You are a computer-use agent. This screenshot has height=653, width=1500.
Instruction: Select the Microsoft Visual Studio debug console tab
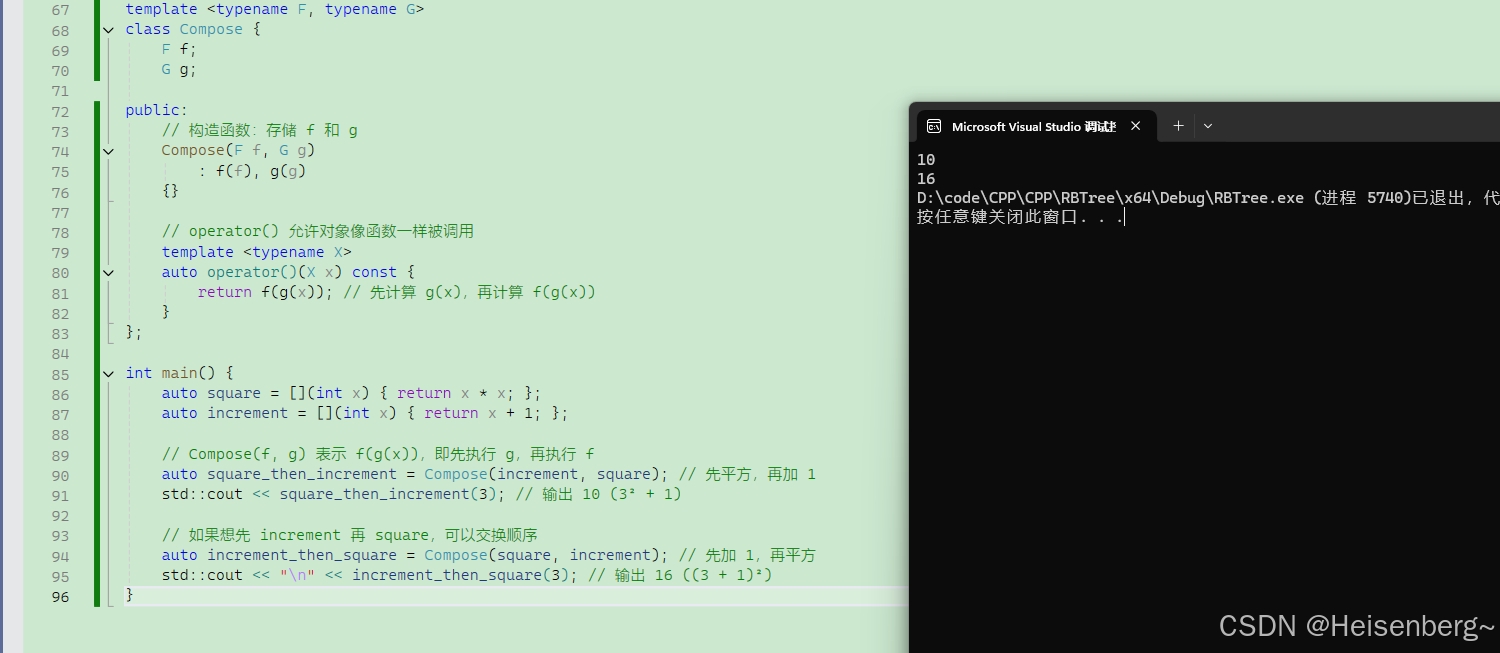click(1037, 126)
